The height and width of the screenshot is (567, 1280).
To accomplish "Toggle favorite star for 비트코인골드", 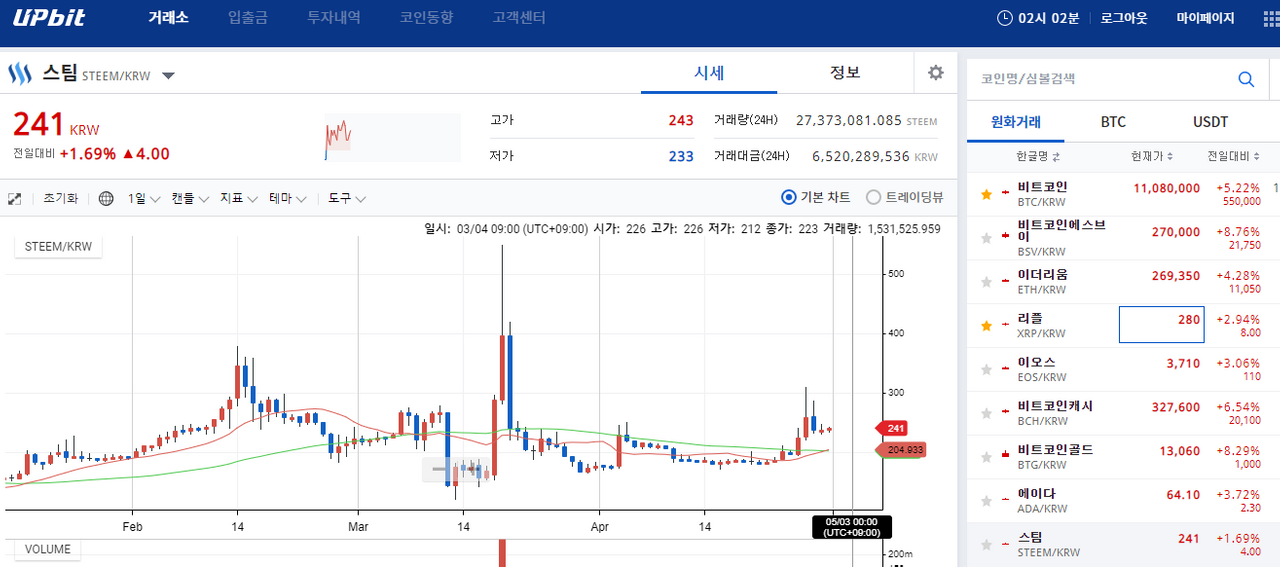I will pos(987,457).
